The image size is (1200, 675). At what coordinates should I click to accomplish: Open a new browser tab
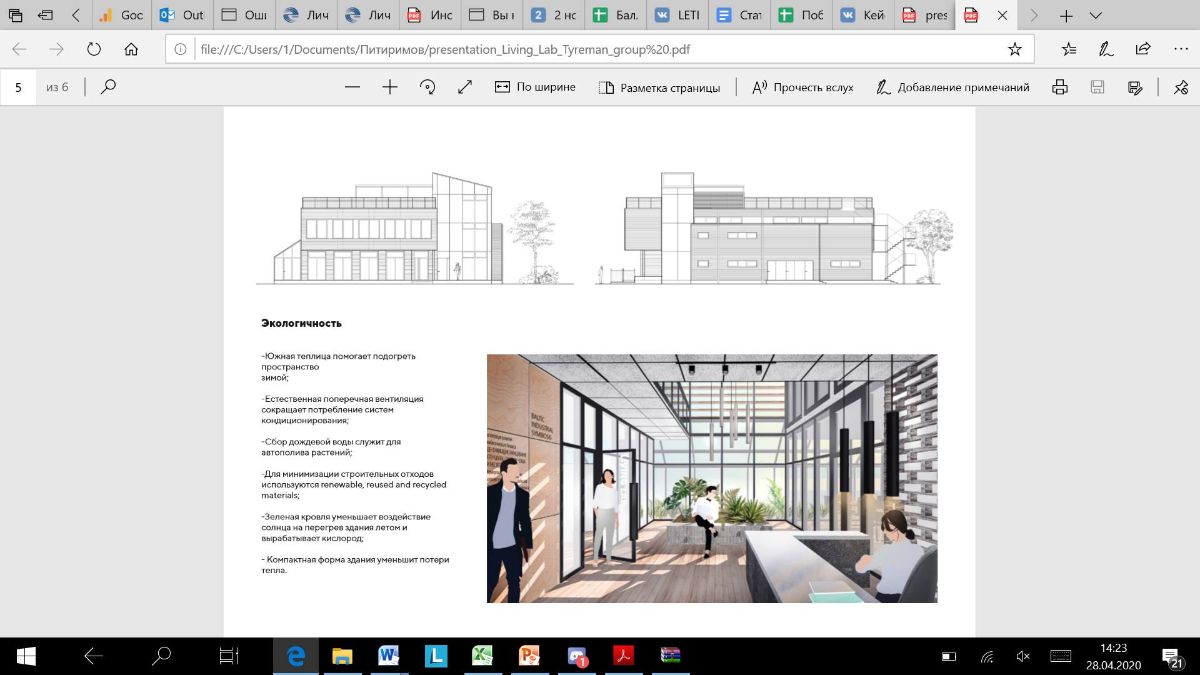click(1066, 16)
